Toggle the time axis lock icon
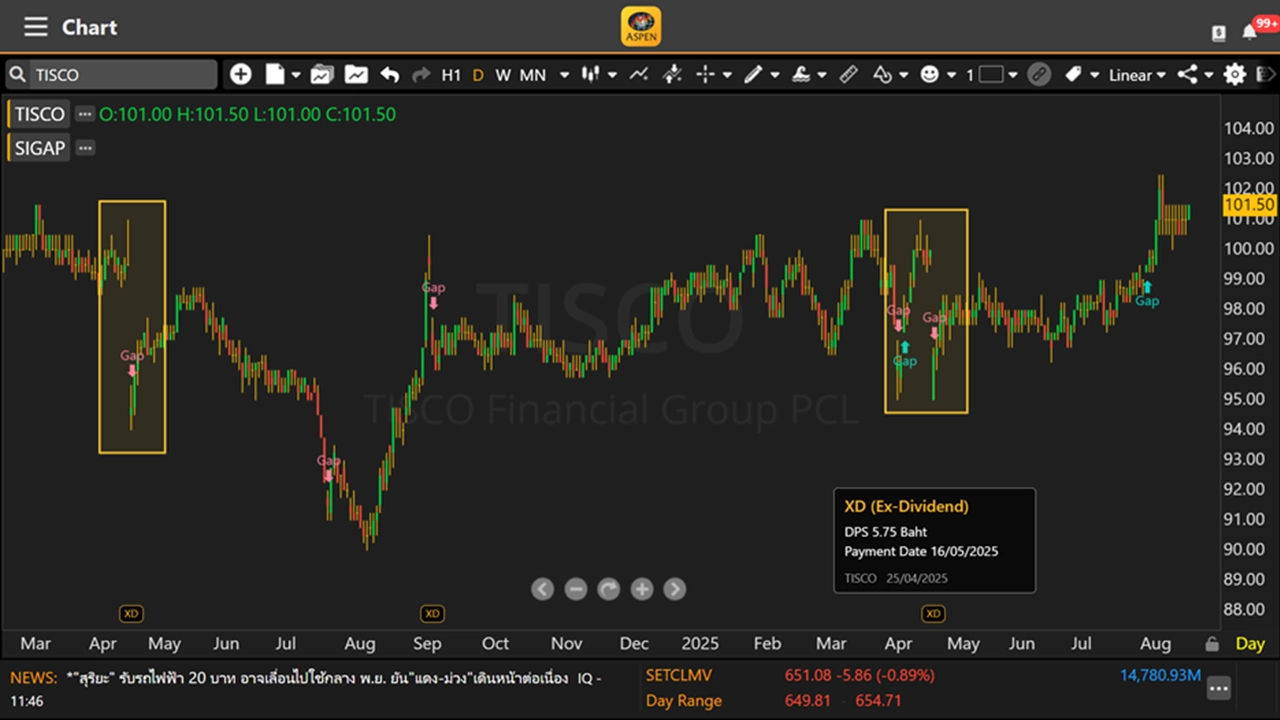 [1212, 644]
